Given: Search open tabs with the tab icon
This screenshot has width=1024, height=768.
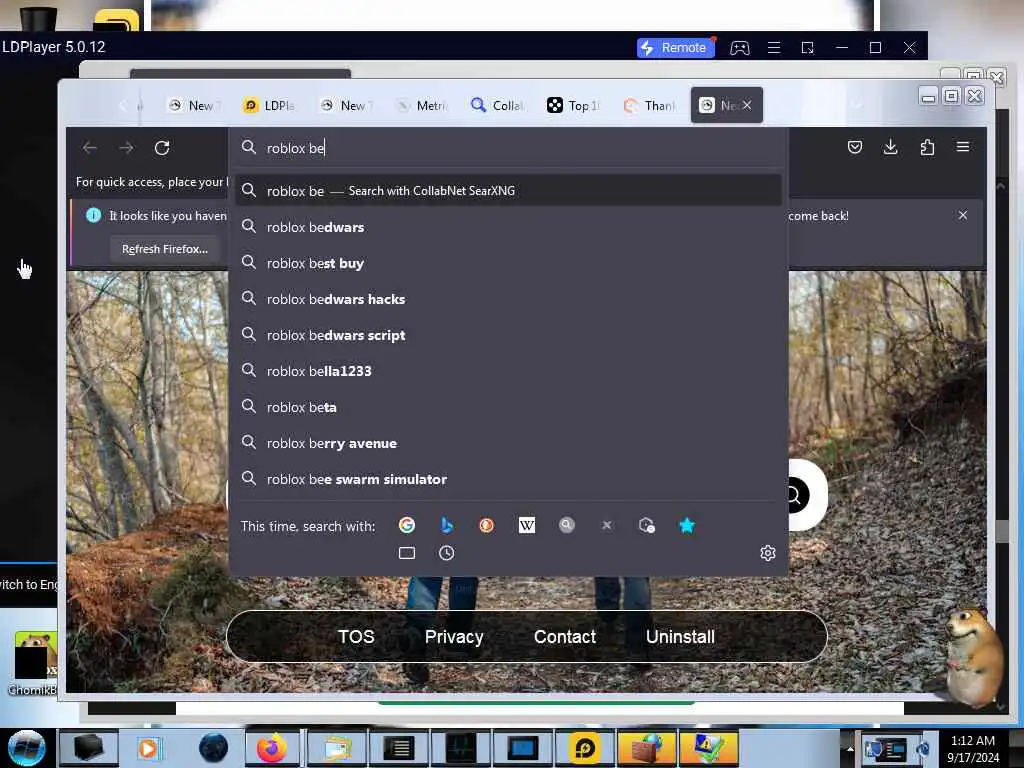Looking at the screenshot, I should click(407, 553).
